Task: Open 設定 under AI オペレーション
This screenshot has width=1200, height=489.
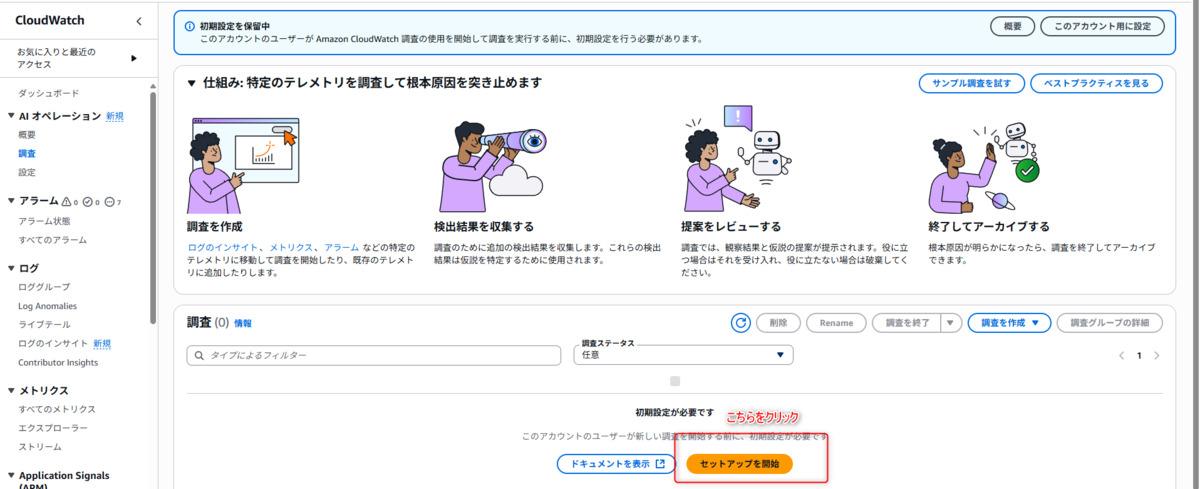Action: click(27, 172)
